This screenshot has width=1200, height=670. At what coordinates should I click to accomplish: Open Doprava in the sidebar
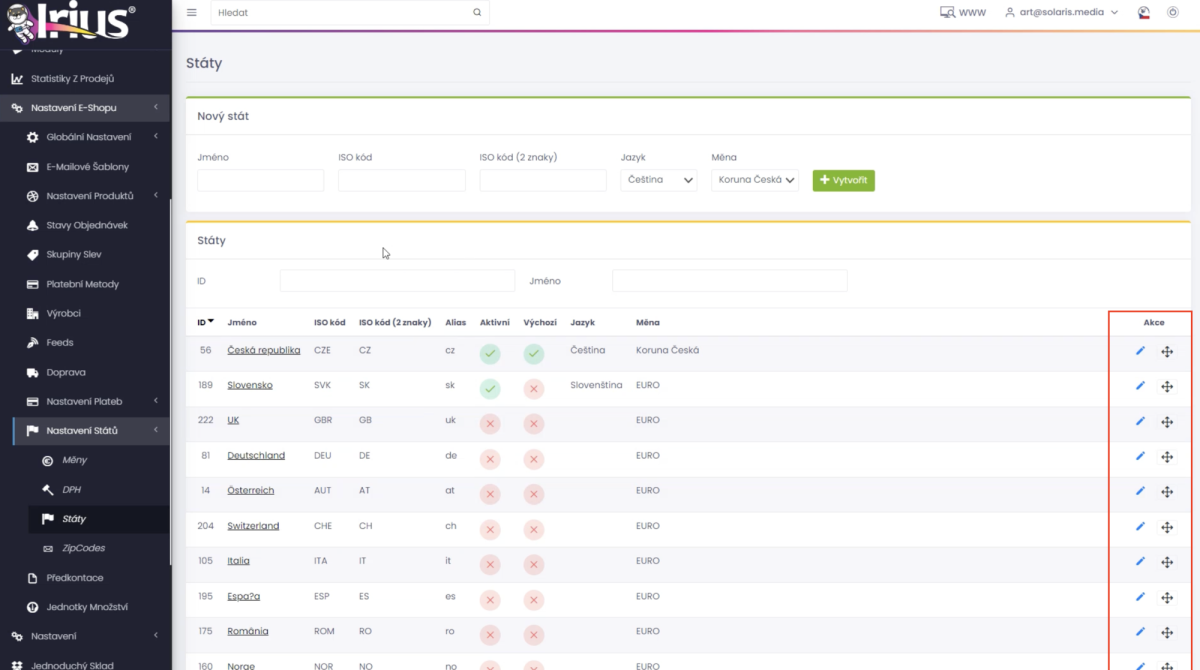pos(66,372)
